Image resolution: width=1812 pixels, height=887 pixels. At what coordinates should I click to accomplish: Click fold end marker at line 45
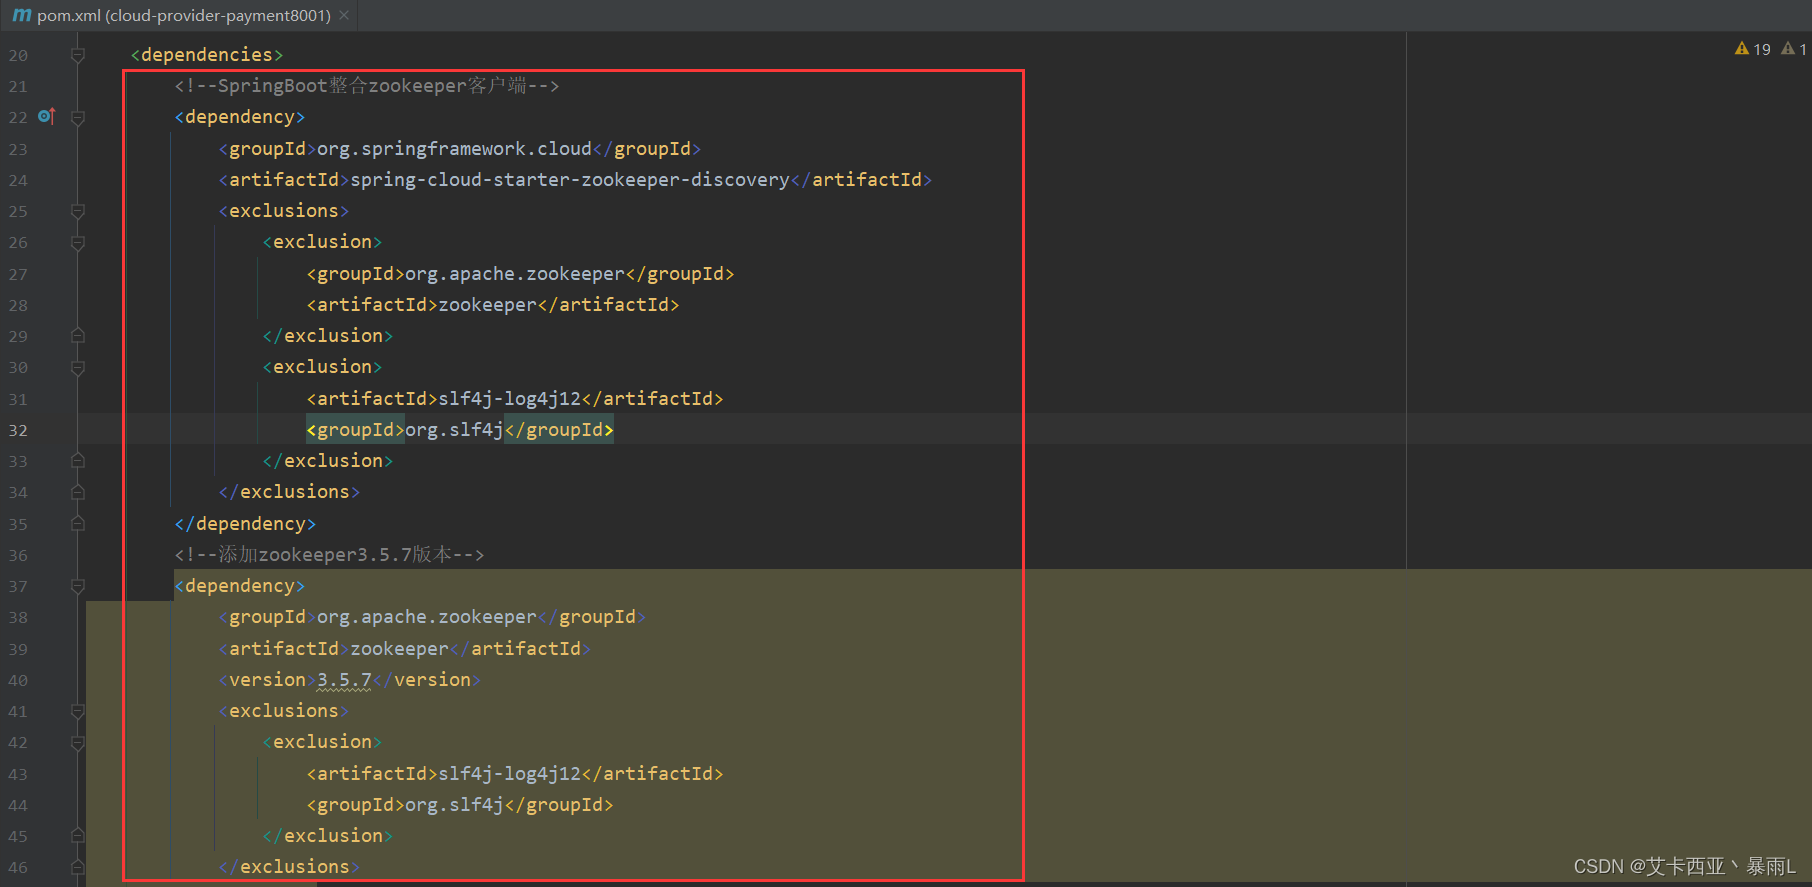click(78, 836)
